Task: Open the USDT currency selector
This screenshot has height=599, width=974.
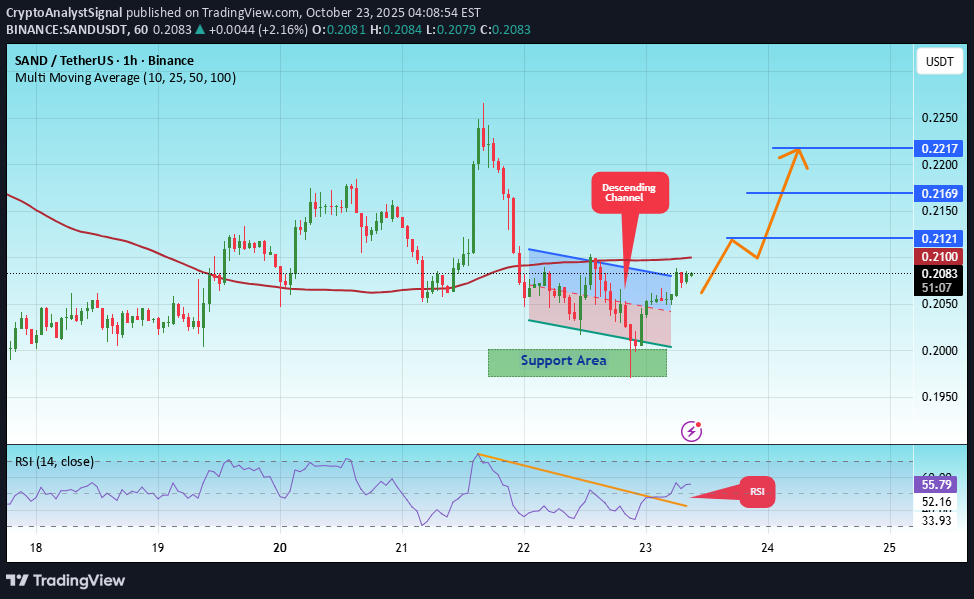Action: pyautogui.click(x=938, y=61)
